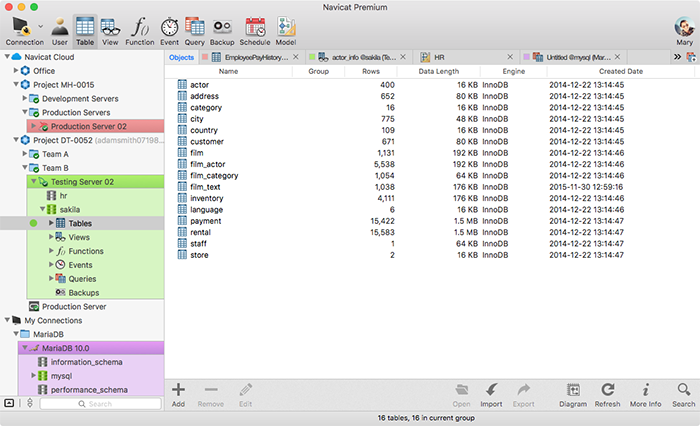Select the inventory table row
The height and width of the screenshot is (426, 700).
pos(430,198)
